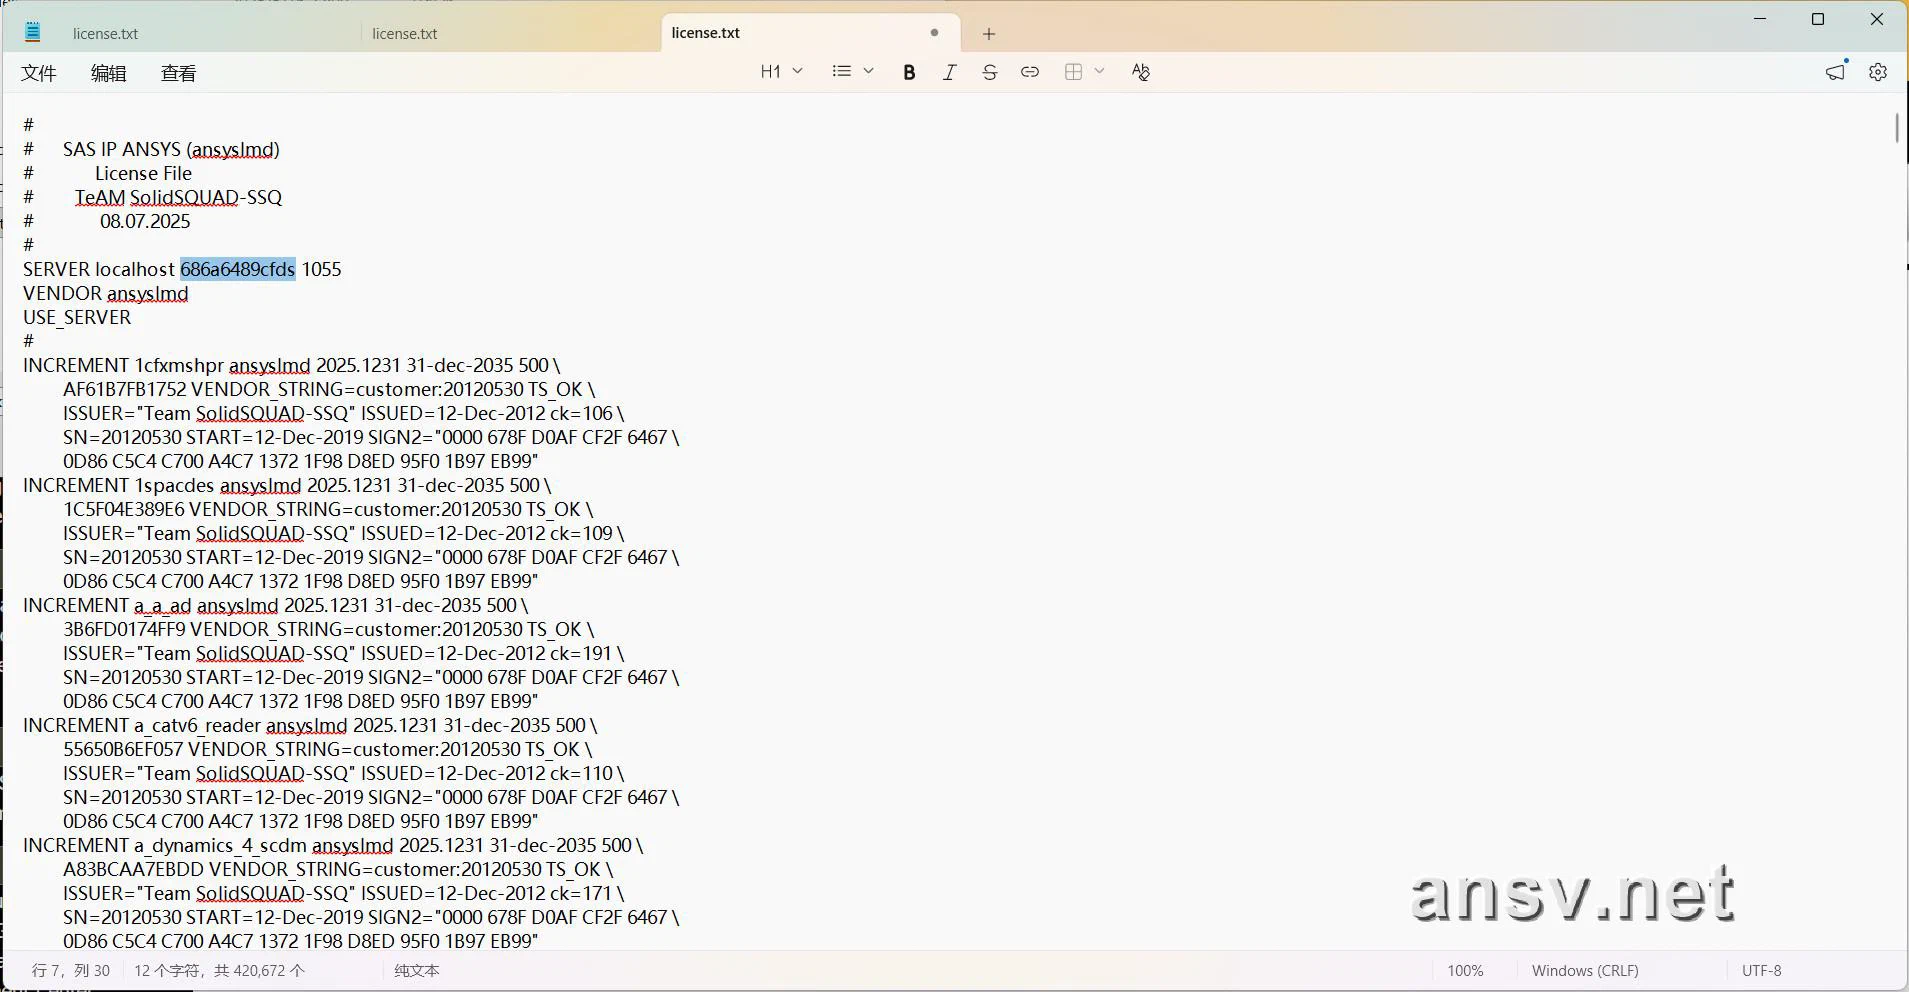The width and height of the screenshot is (1909, 992).
Task: Click the TeAM SolidSQUAD-SSQ header line
Action: pos(178,197)
